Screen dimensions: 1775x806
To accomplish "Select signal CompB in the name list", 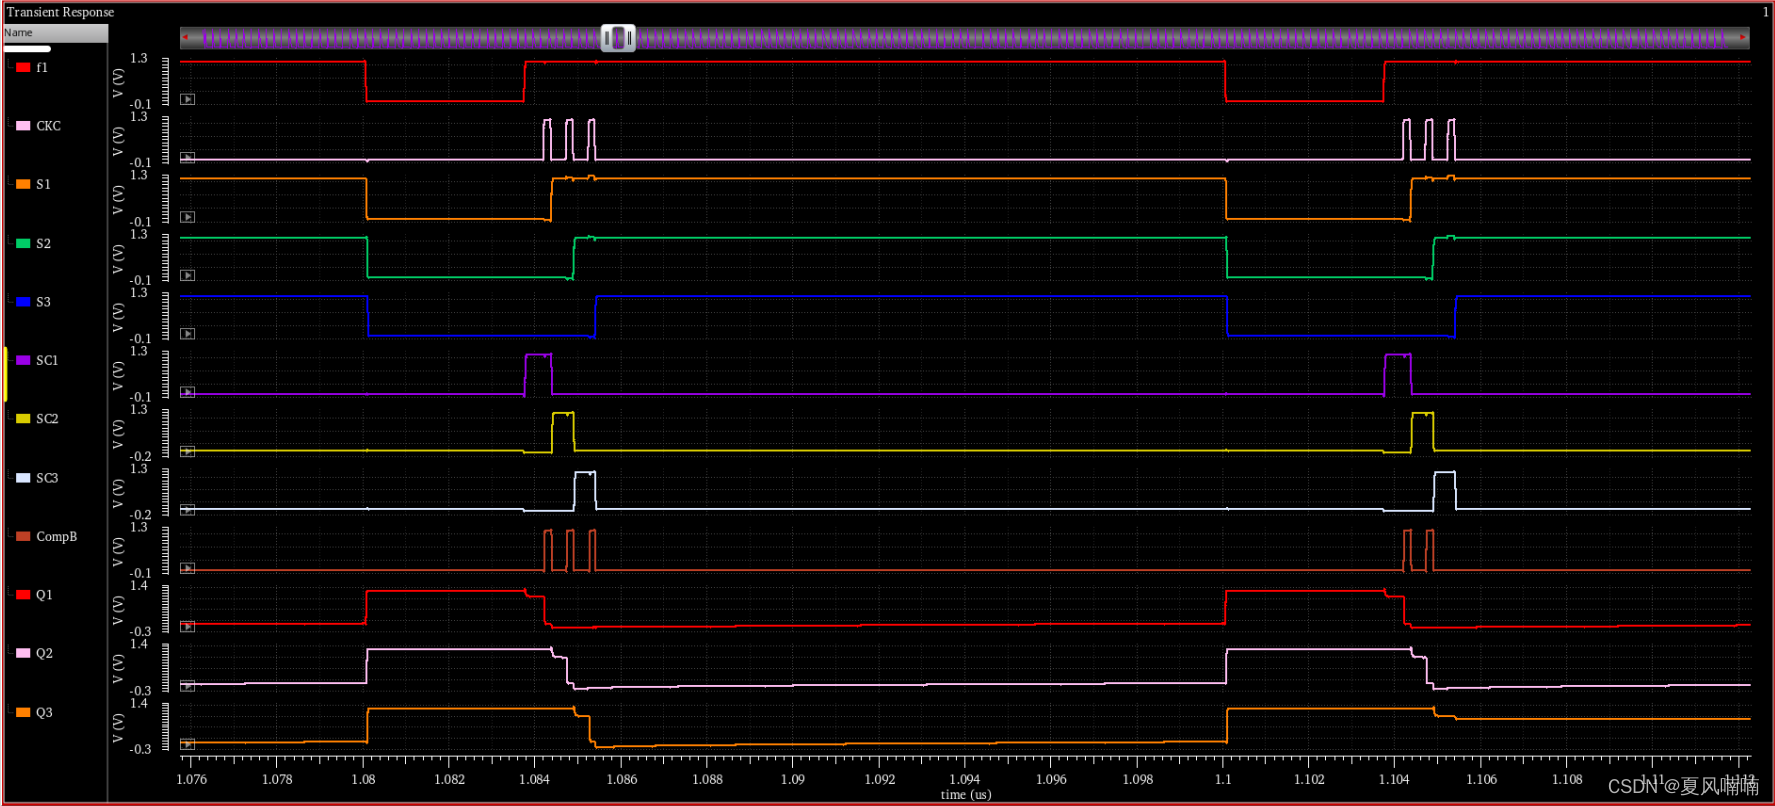I will click(x=56, y=536).
